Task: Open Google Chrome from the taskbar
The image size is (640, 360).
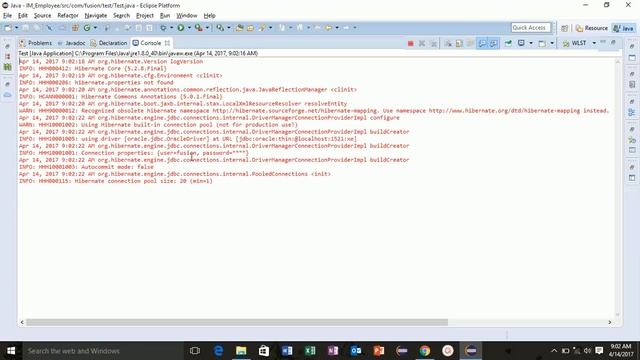Action: 425,351
